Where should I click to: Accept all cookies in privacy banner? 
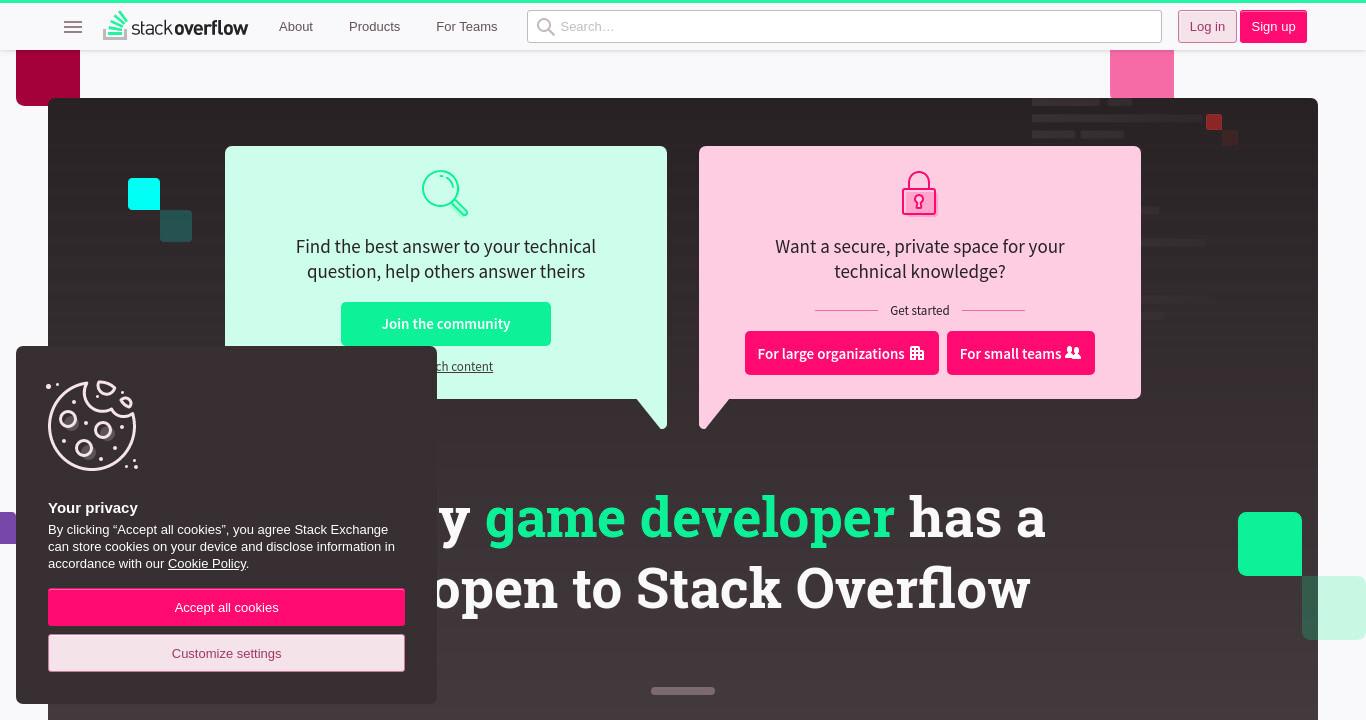coord(226,607)
